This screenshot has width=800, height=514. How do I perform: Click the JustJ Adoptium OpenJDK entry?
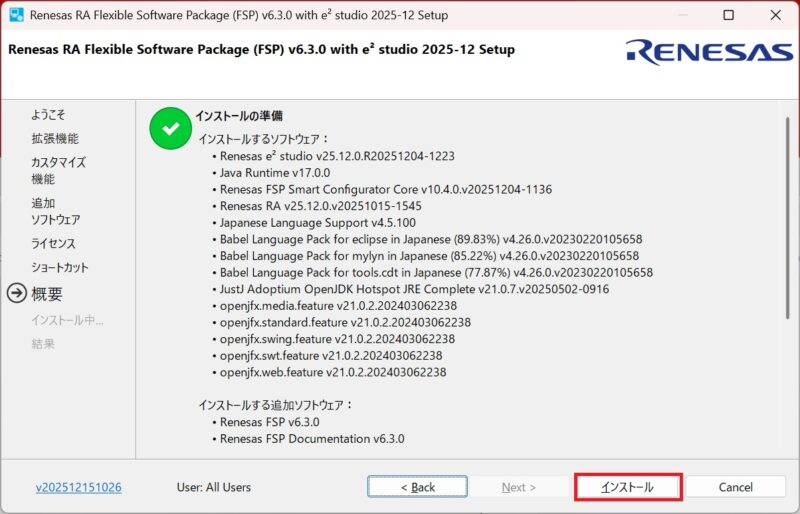click(x=414, y=289)
